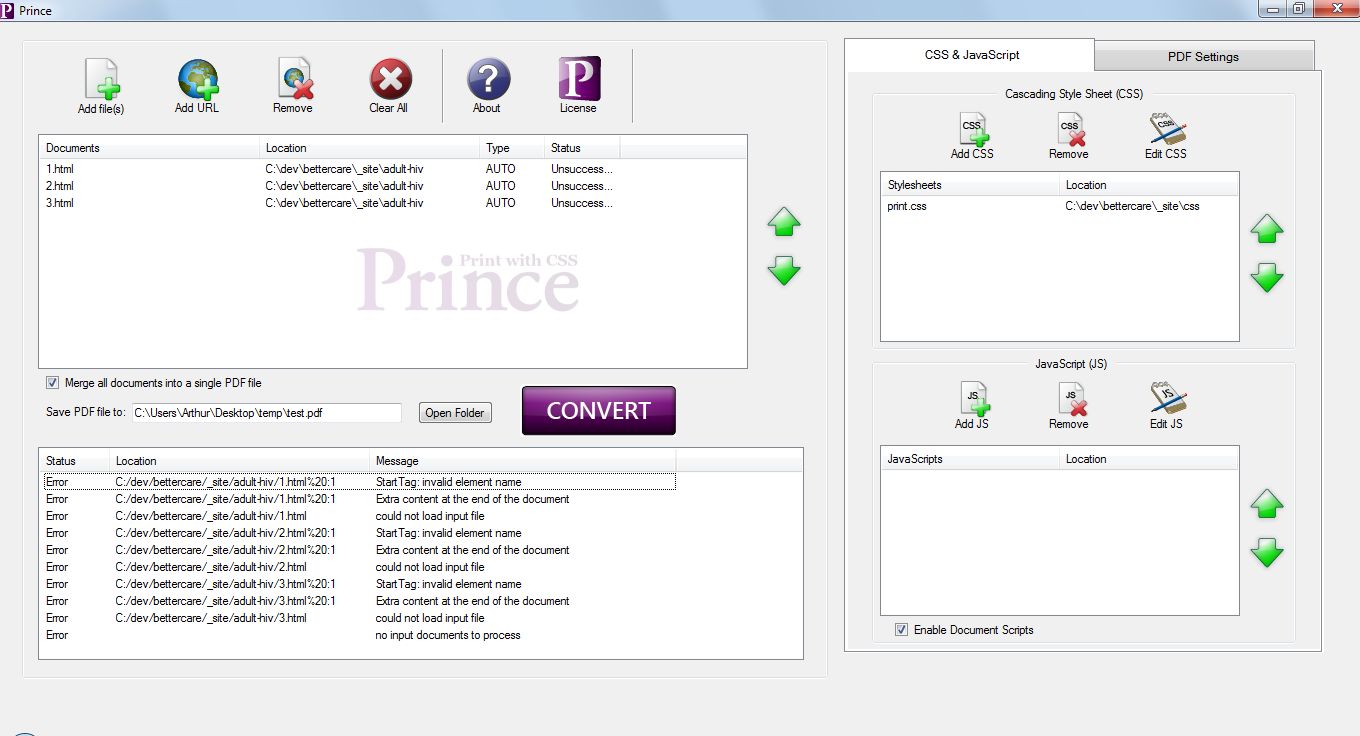Click the Add URL globe icon

coord(197,80)
